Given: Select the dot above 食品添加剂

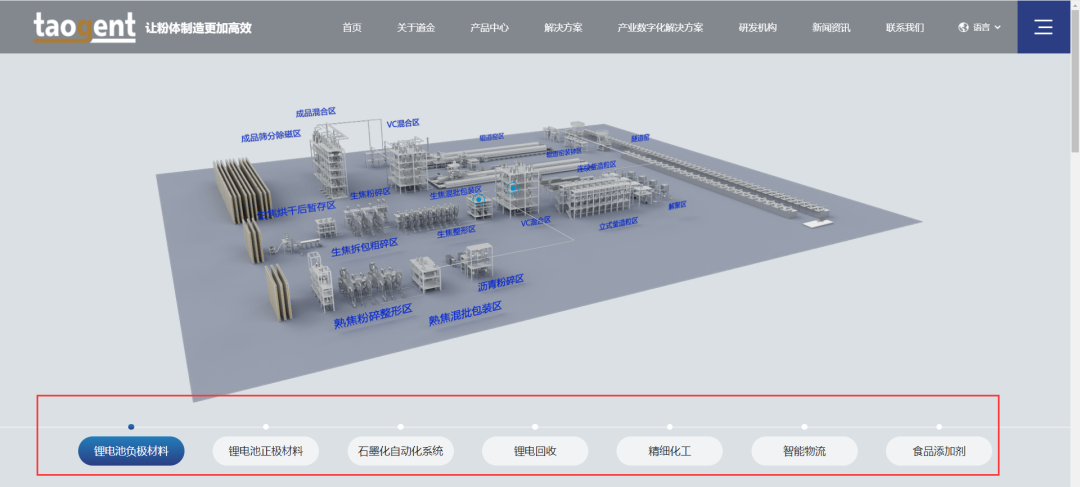Looking at the screenshot, I should 939,427.
